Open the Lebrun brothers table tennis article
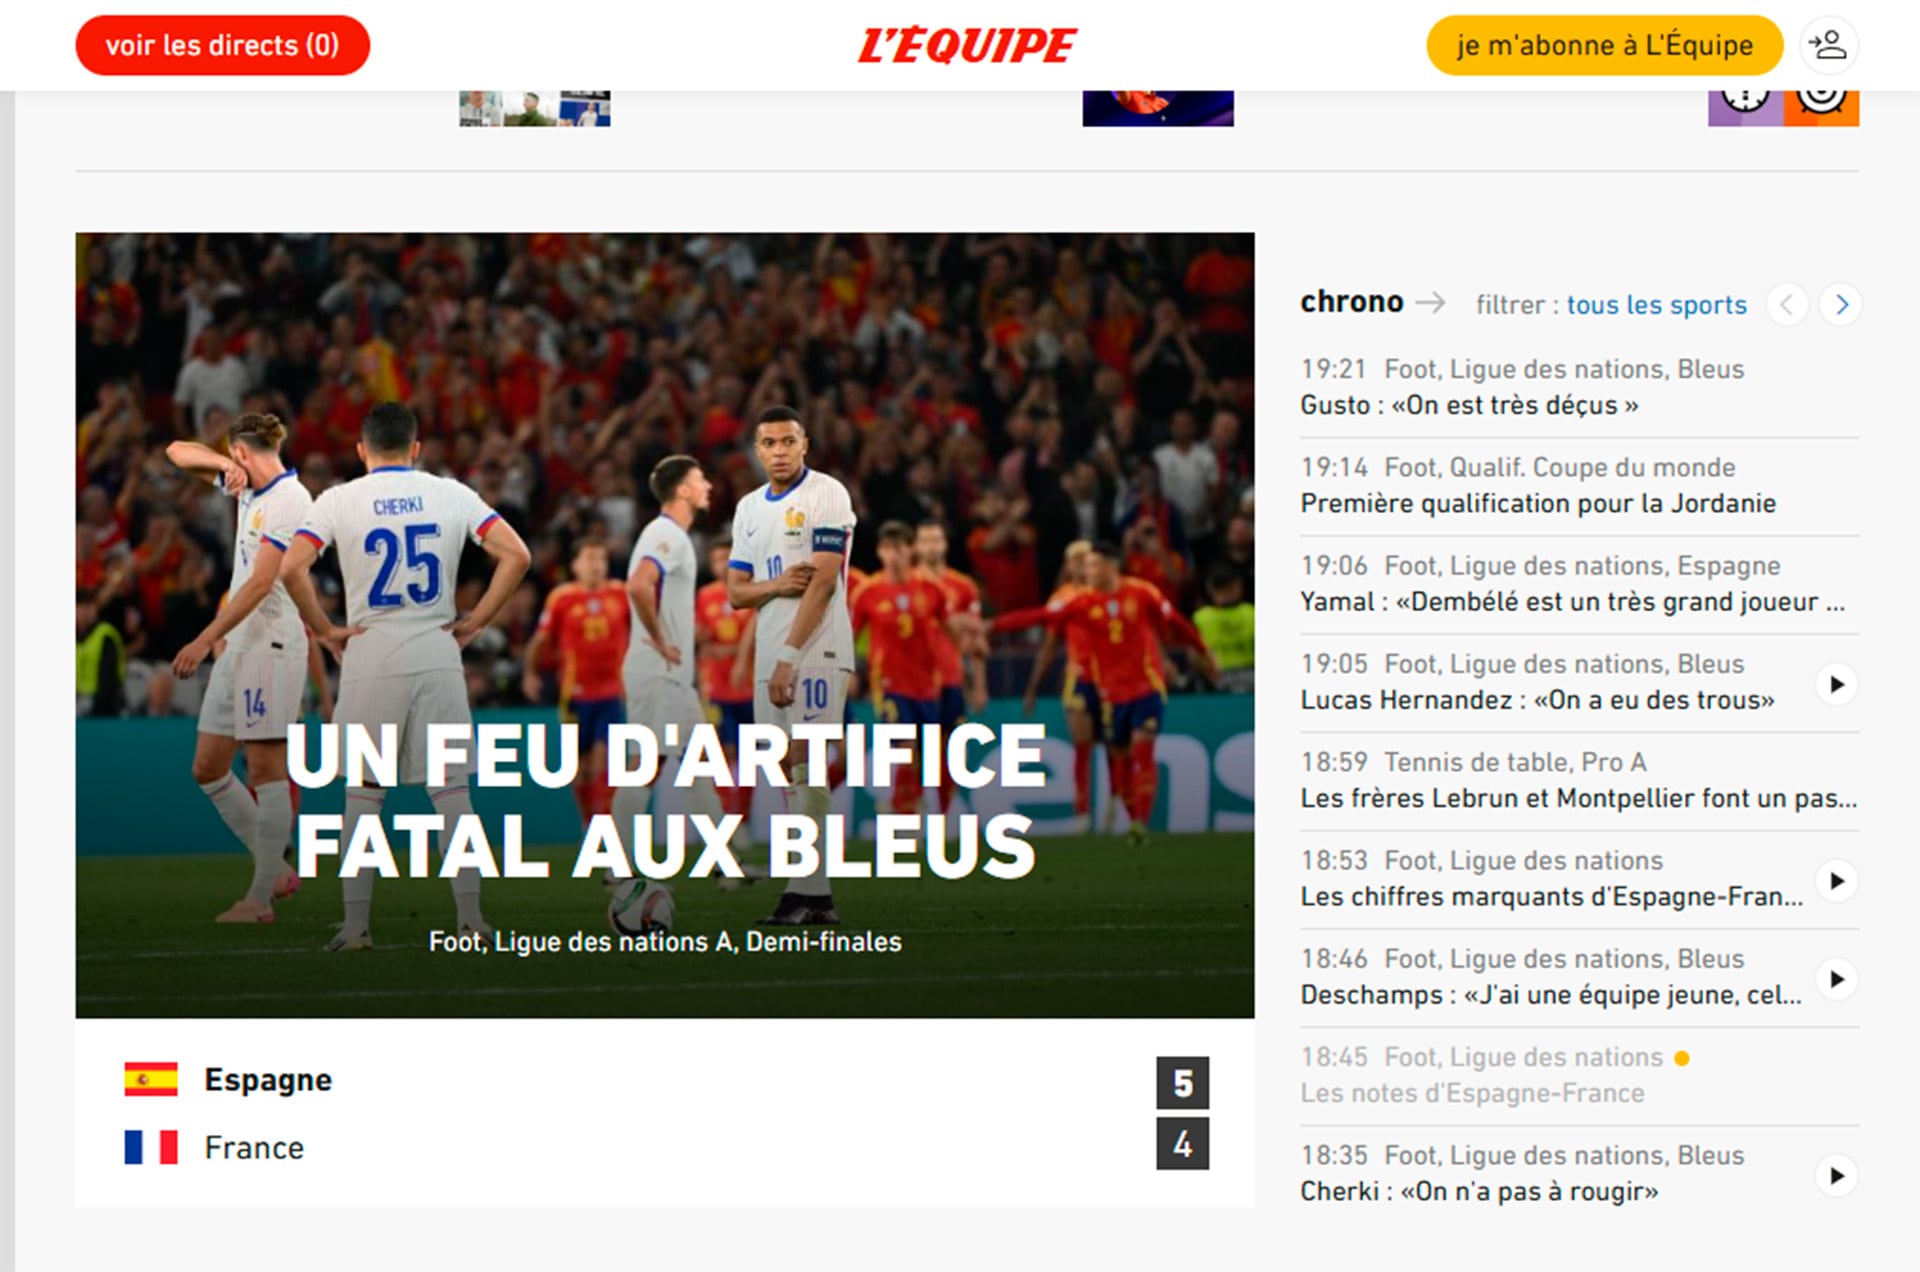The height and width of the screenshot is (1272, 1920). pos(1578,798)
